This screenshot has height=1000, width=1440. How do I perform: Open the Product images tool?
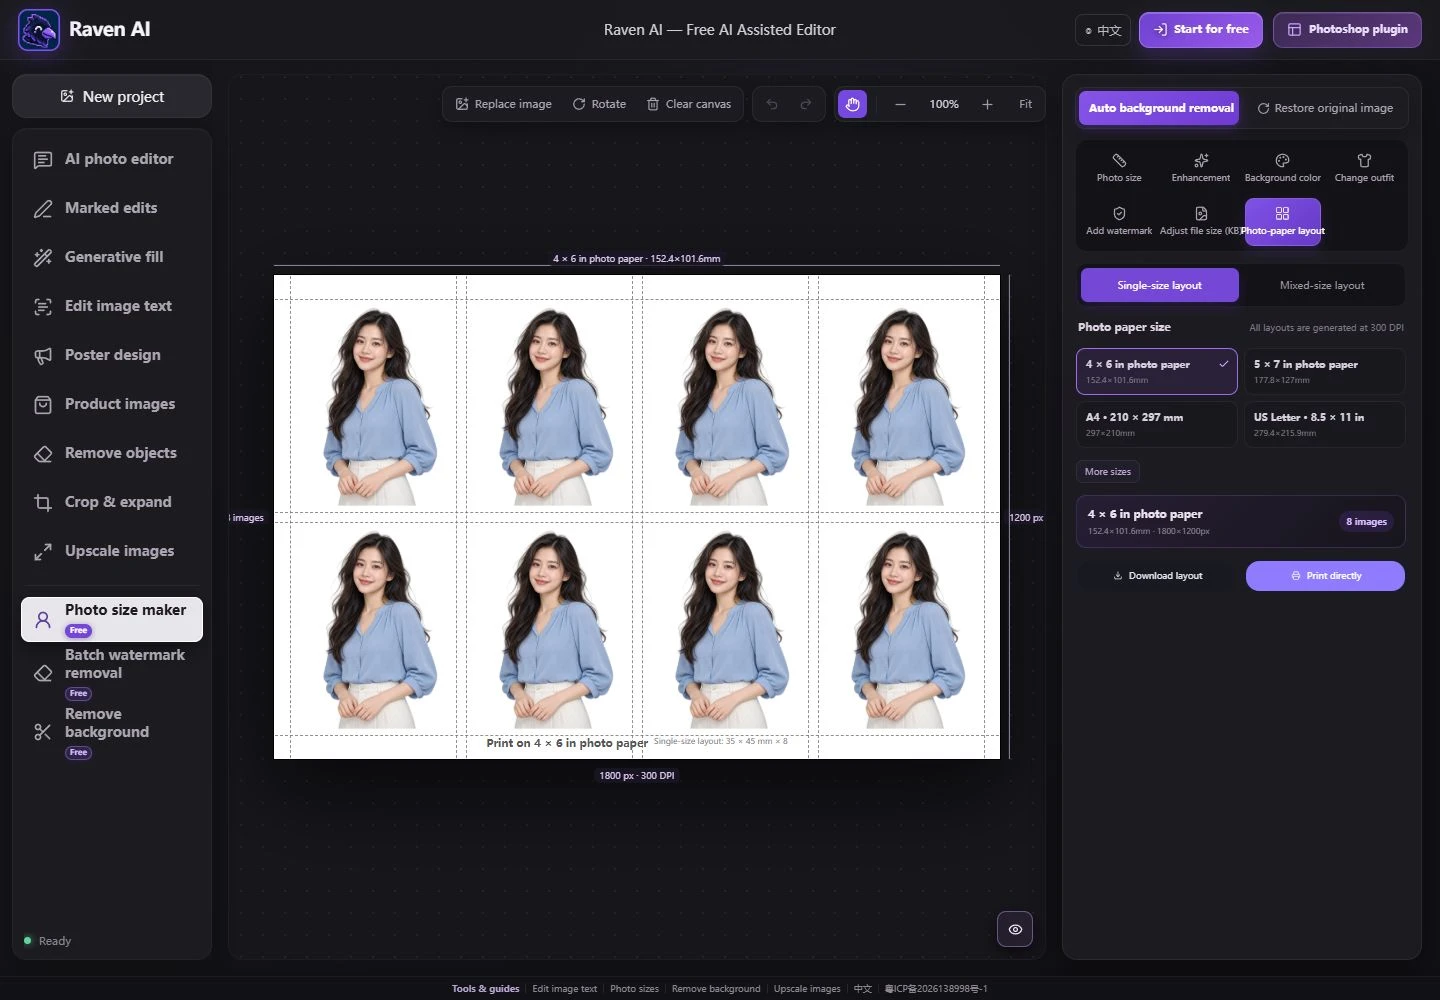tap(112, 404)
